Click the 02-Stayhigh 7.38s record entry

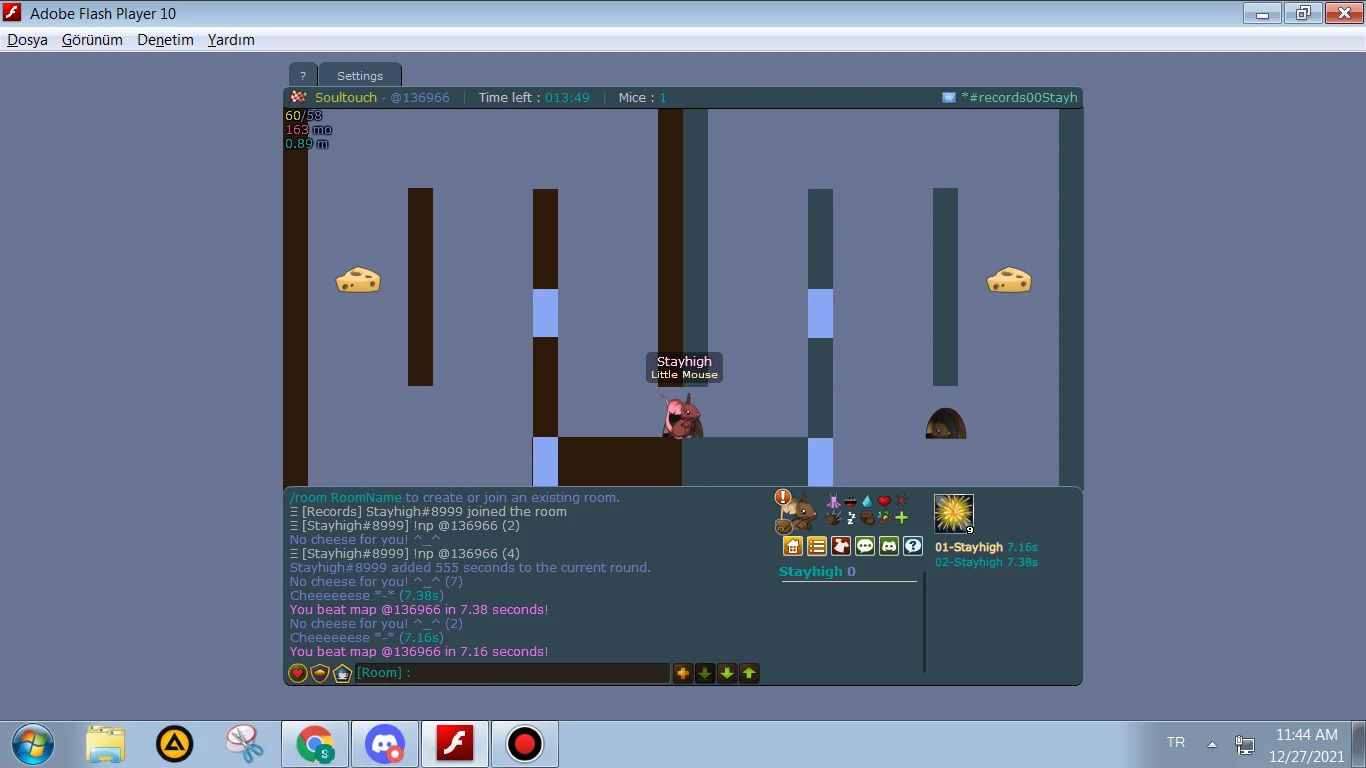(x=986, y=562)
